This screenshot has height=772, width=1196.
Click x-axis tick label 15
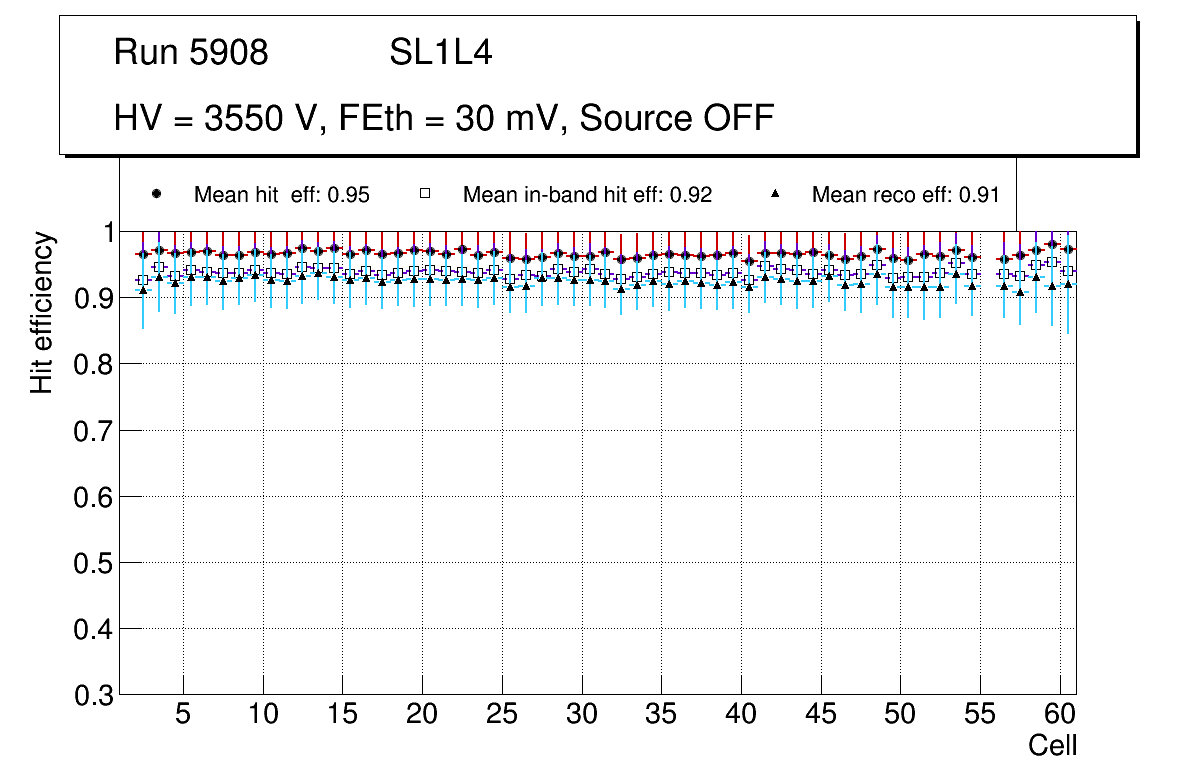(x=342, y=714)
